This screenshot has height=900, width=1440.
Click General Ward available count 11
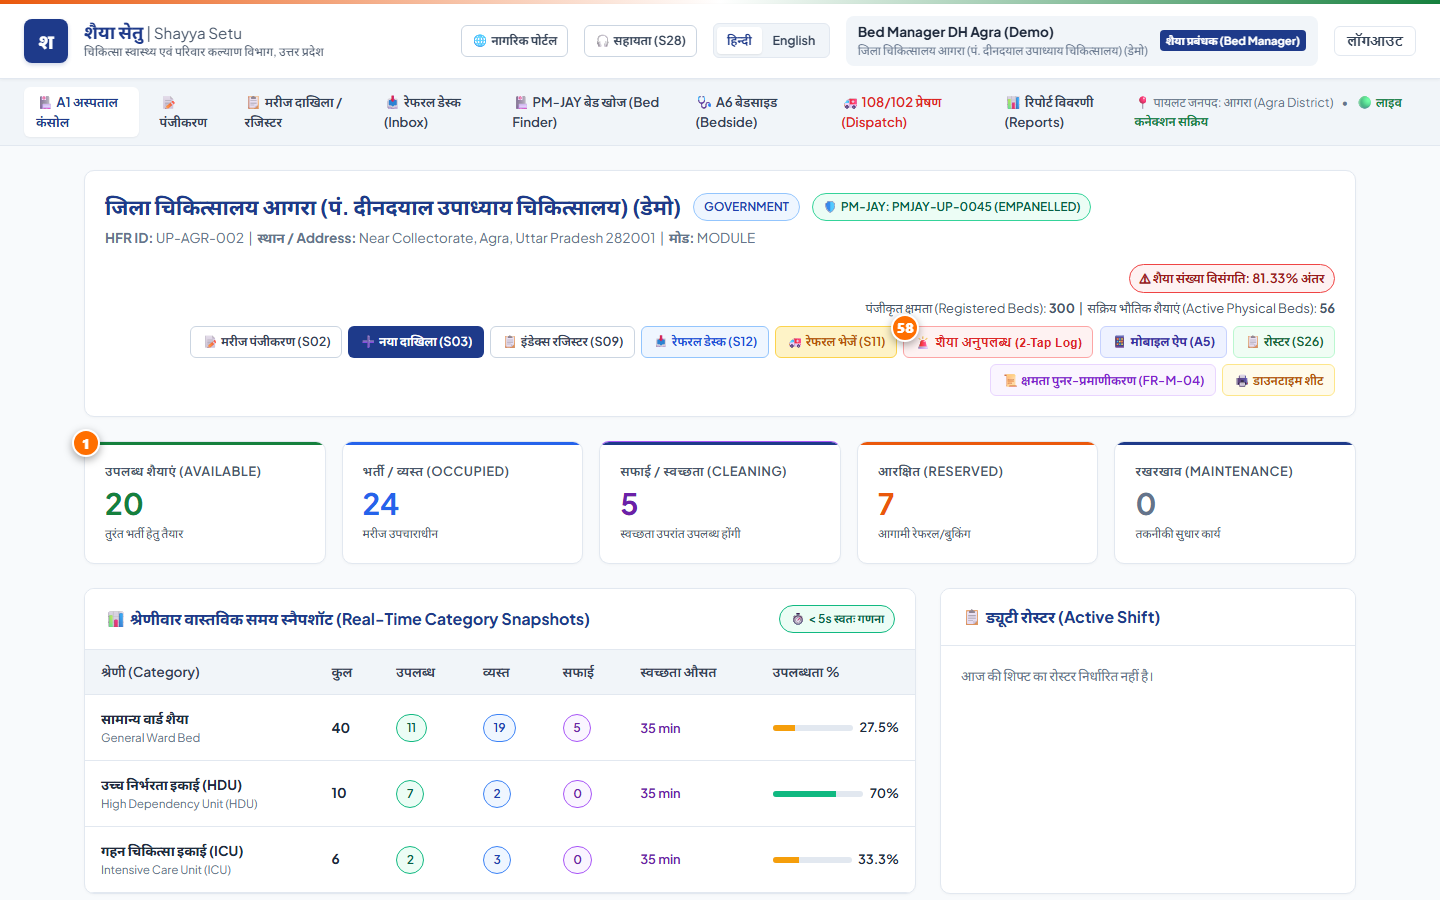click(x=411, y=728)
